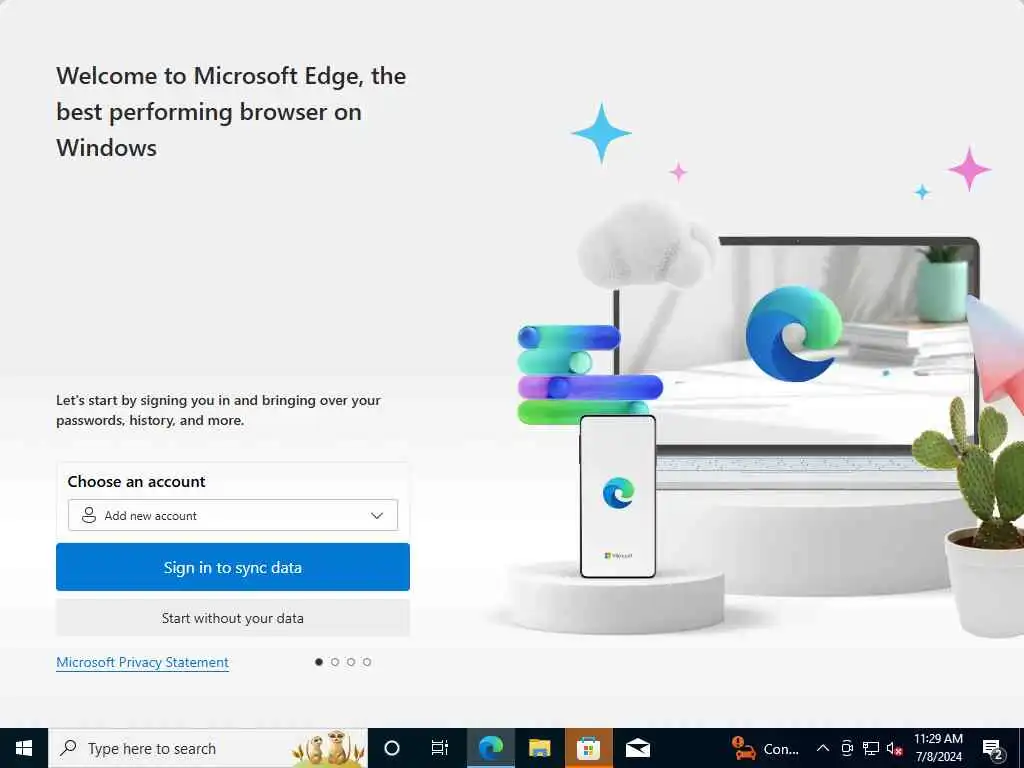The width and height of the screenshot is (1024, 768).
Task: Click the network status tray icon
Action: pyautogui.click(x=871, y=748)
